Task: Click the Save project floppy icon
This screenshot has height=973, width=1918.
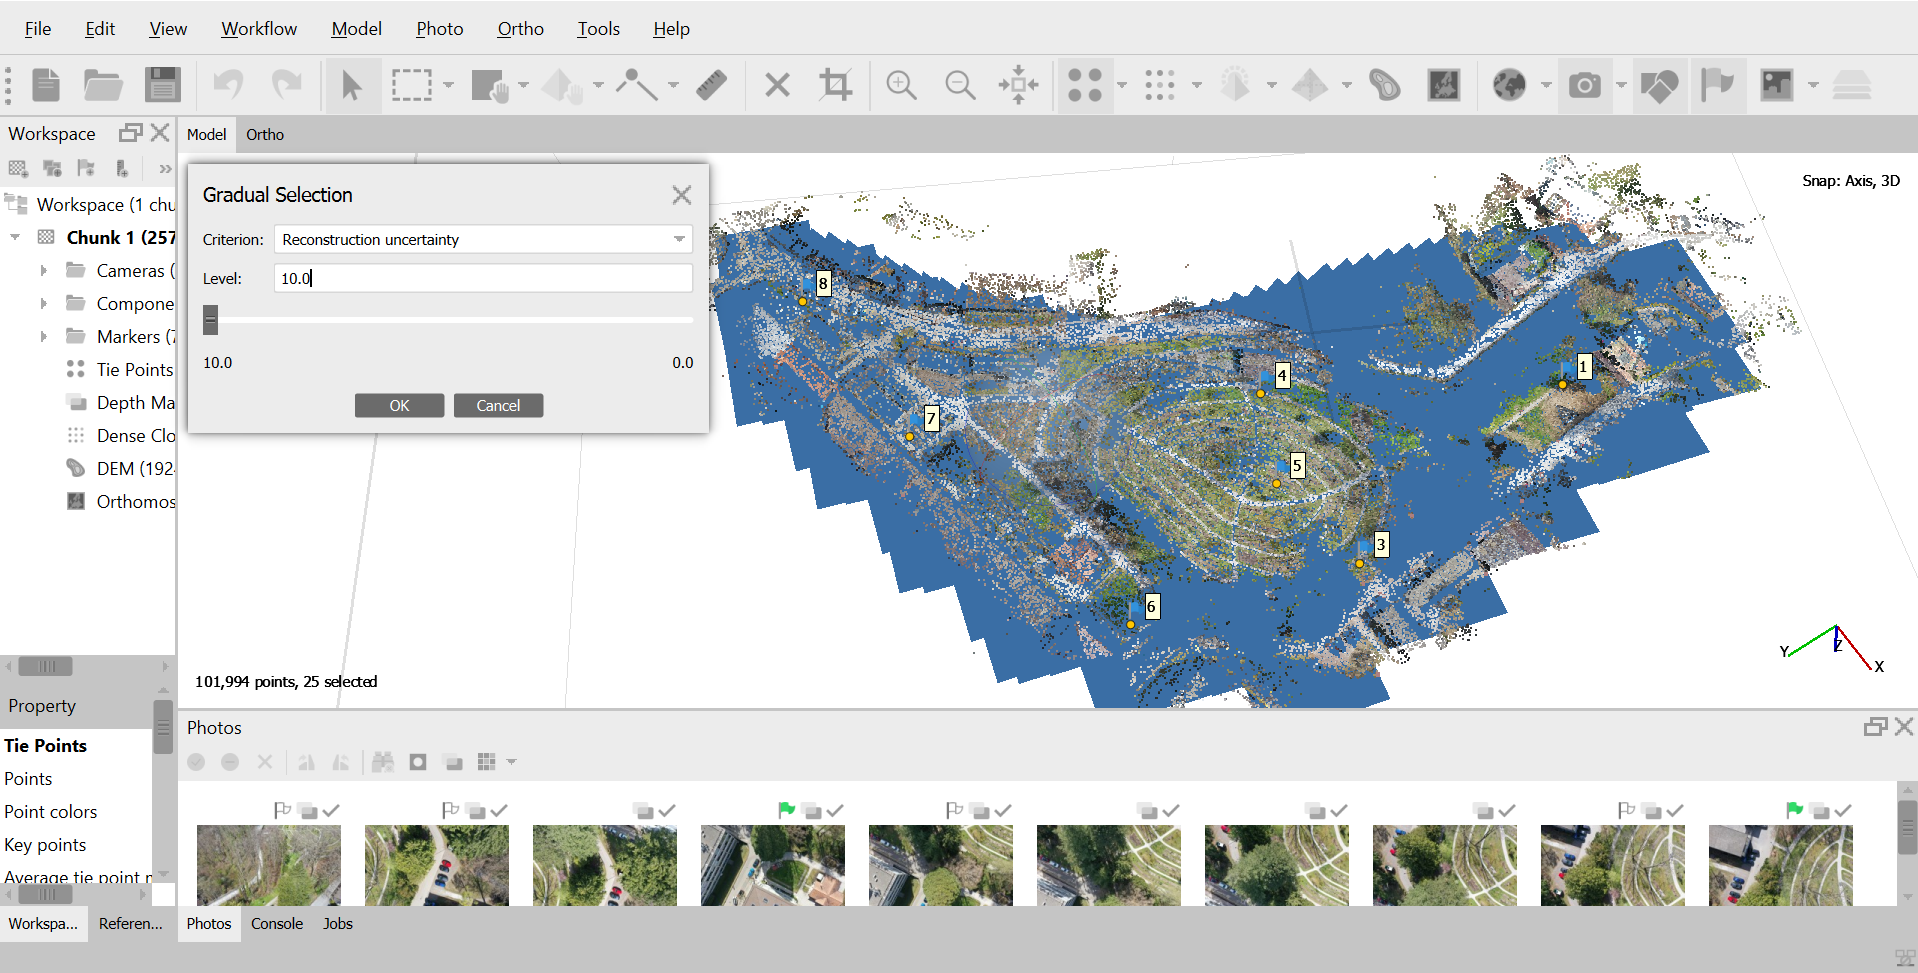Action: tap(162, 86)
